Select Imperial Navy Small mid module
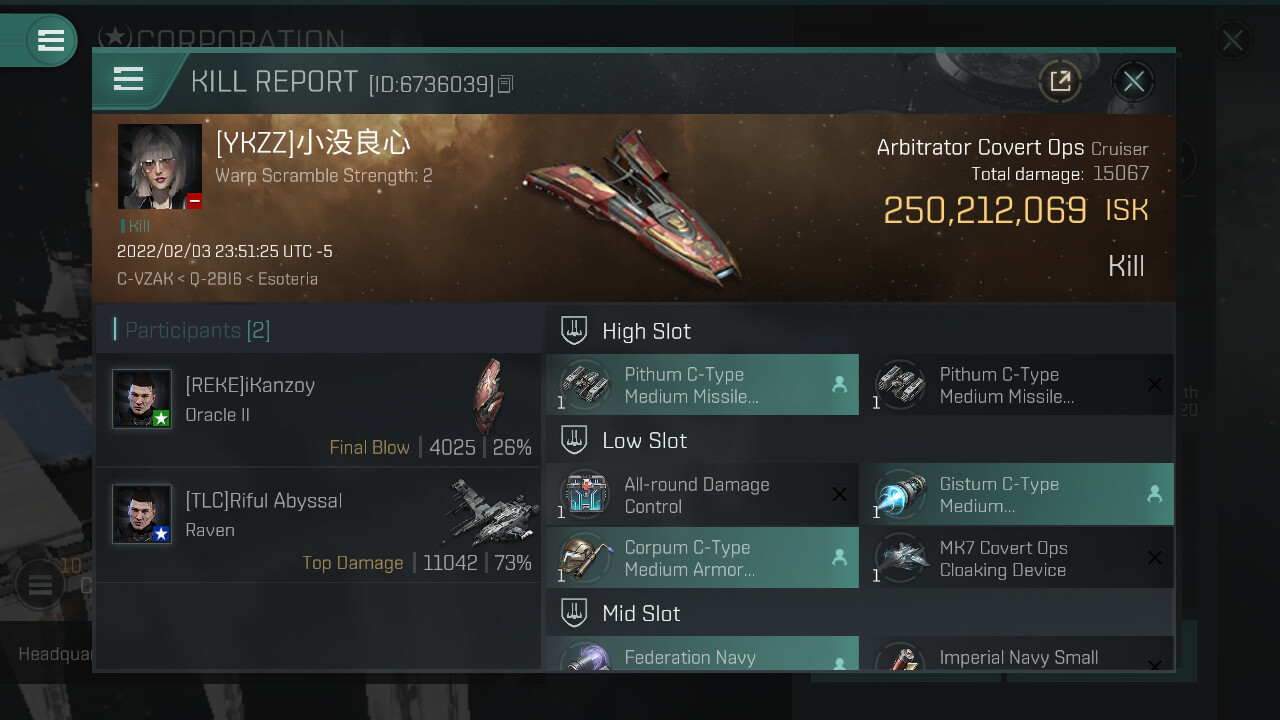This screenshot has height=720, width=1280. (x=1017, y=654)
